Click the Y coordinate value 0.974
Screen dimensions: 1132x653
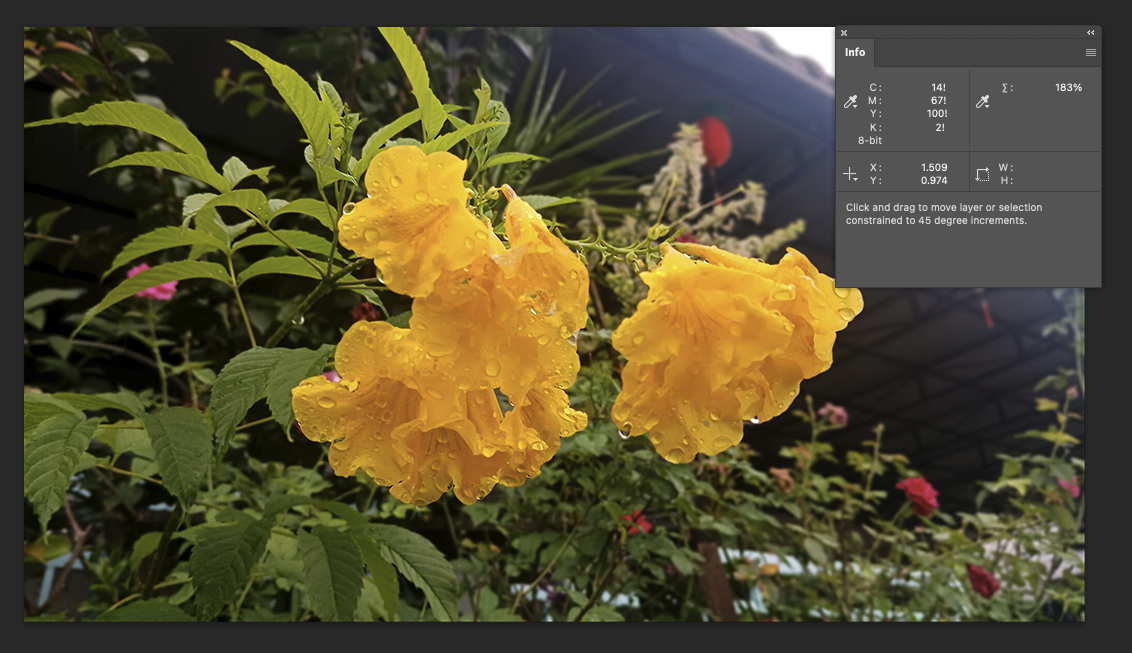click(933, 181)
